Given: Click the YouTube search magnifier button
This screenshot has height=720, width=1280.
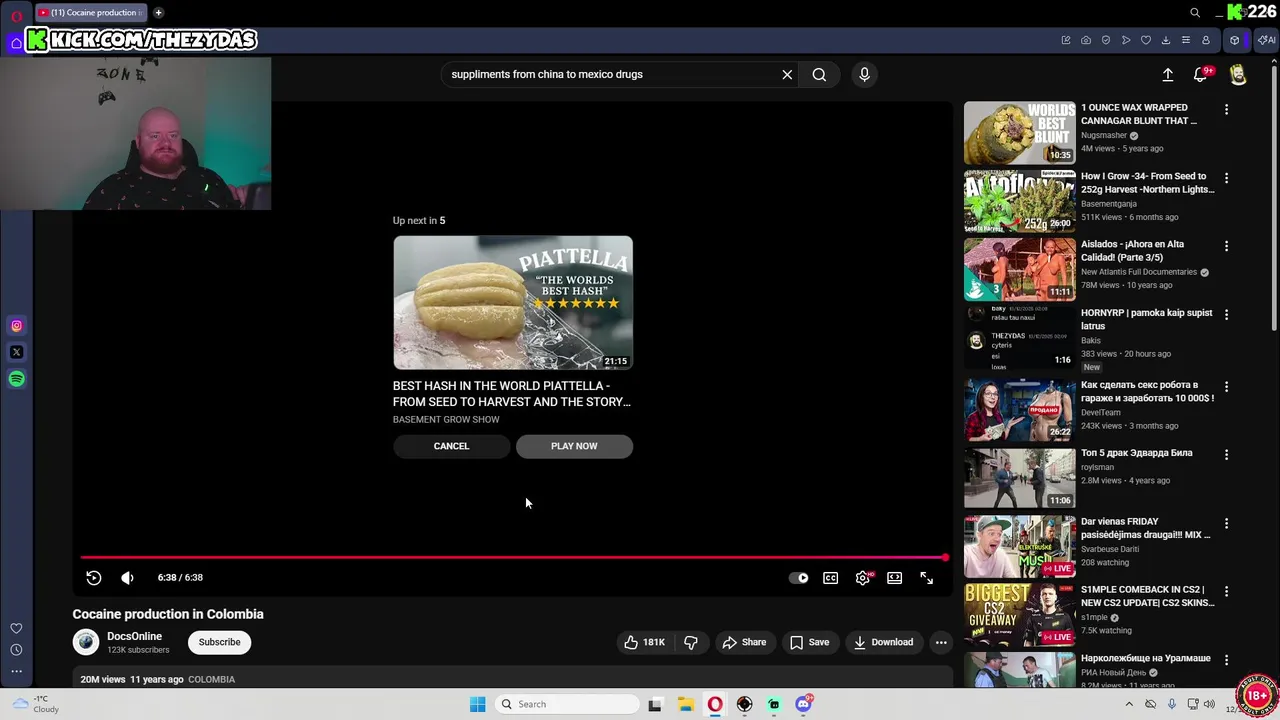Looking at the screenshot, I should tap(819, 74).
